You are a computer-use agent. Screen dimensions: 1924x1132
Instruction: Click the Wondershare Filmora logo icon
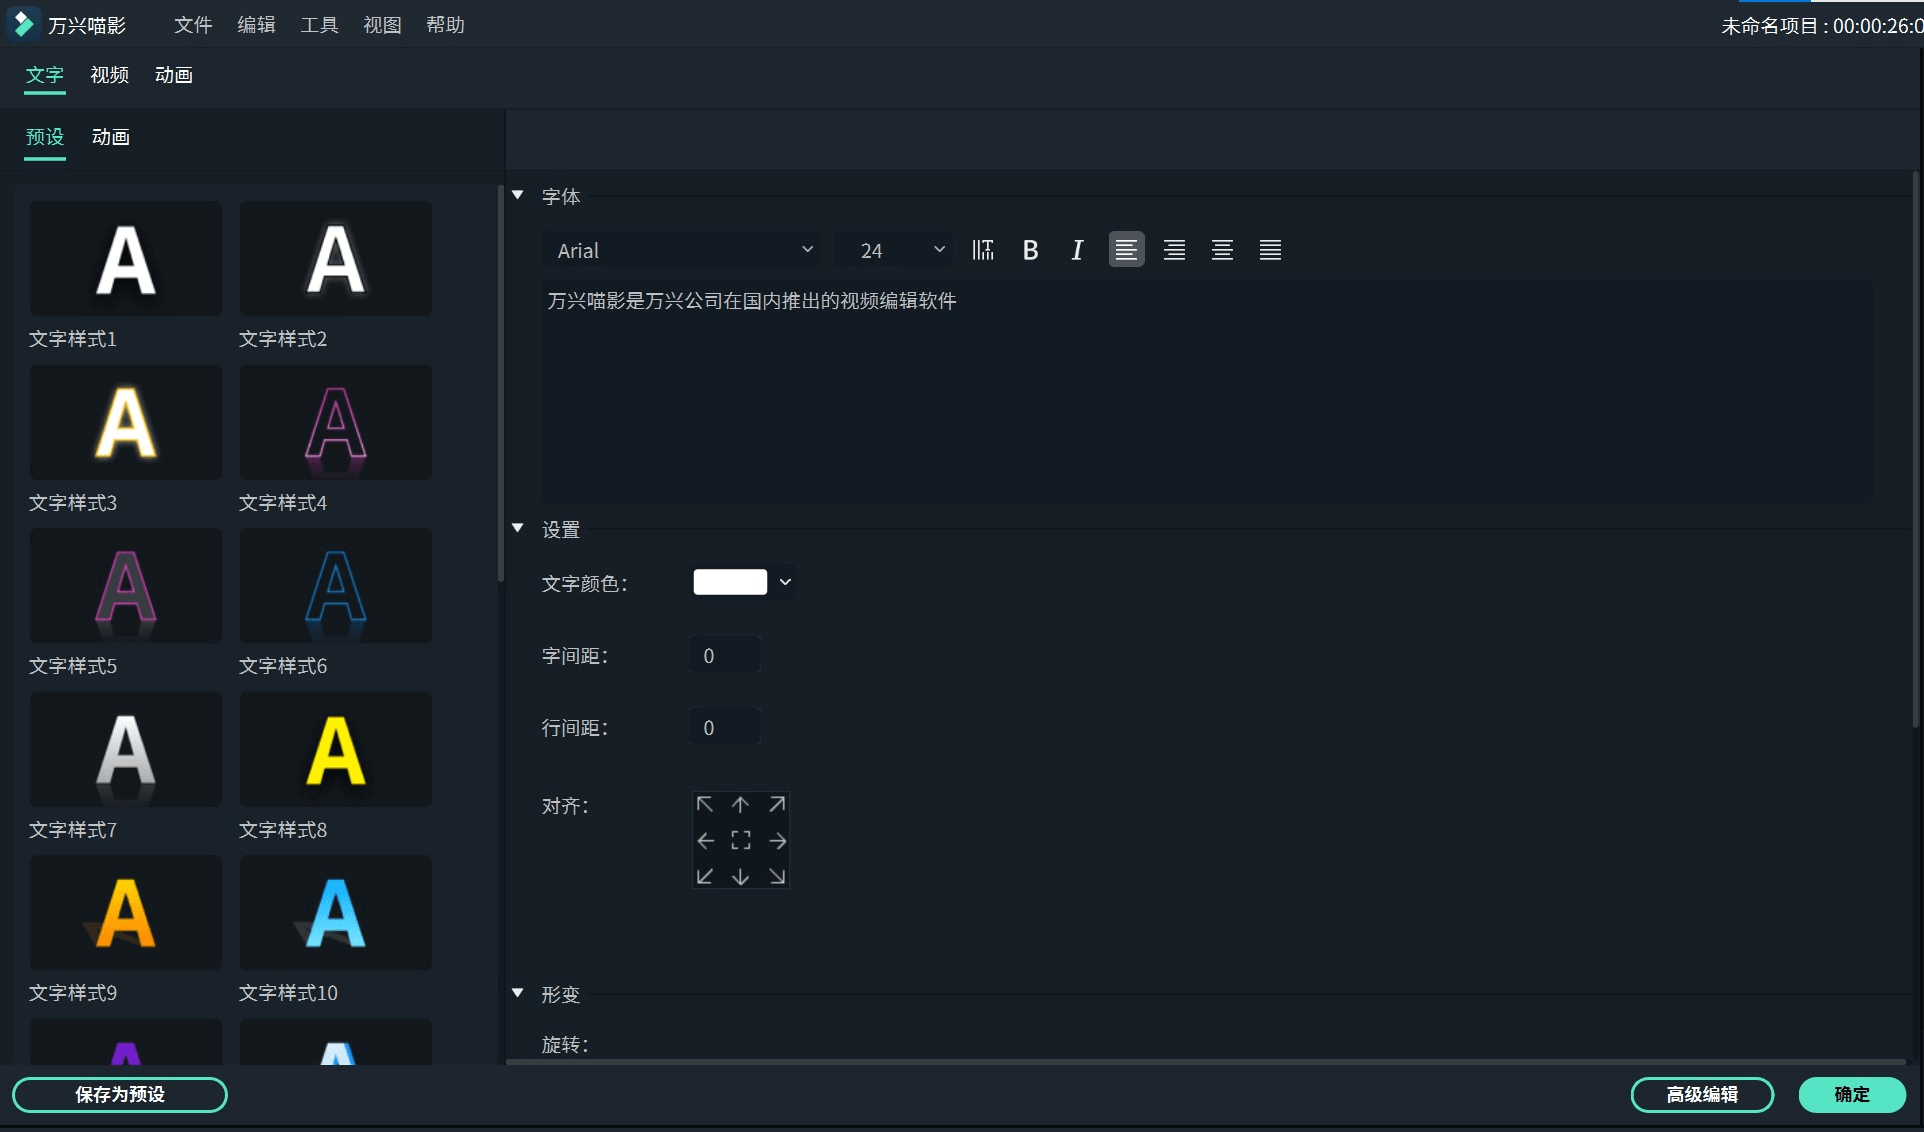[x=23, y=24]
